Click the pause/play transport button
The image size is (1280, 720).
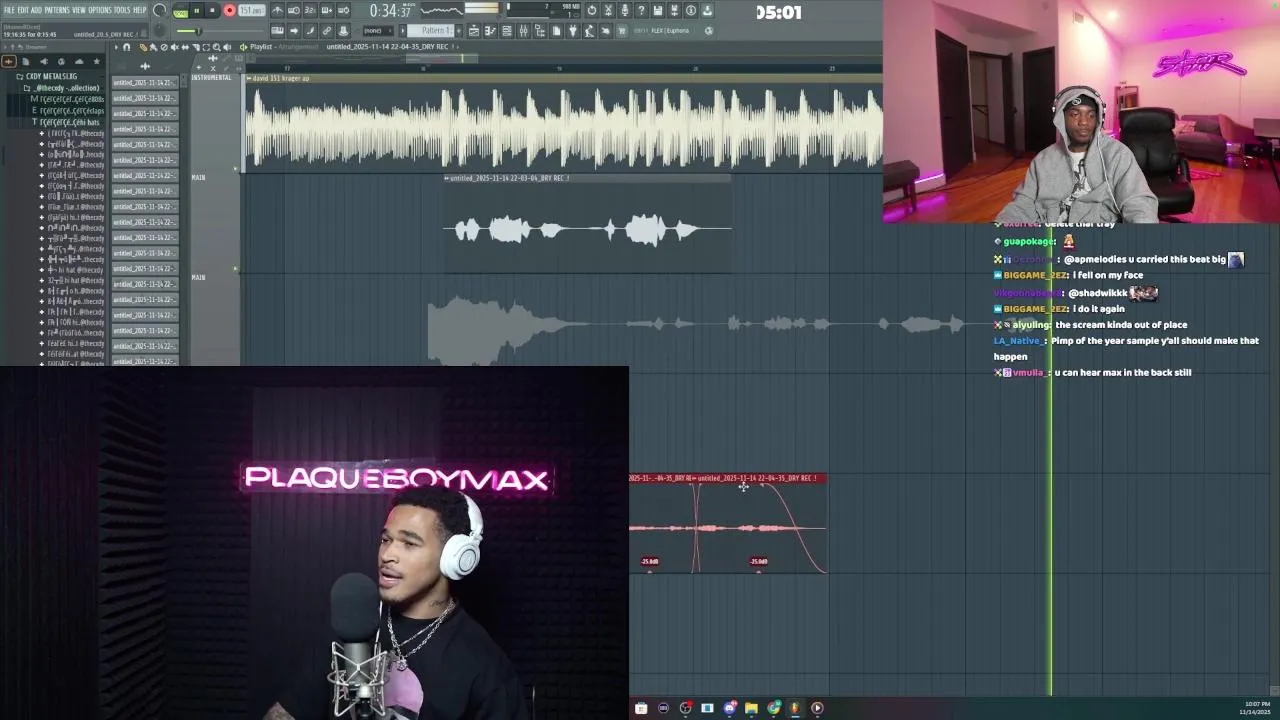(x=197, y=11)
